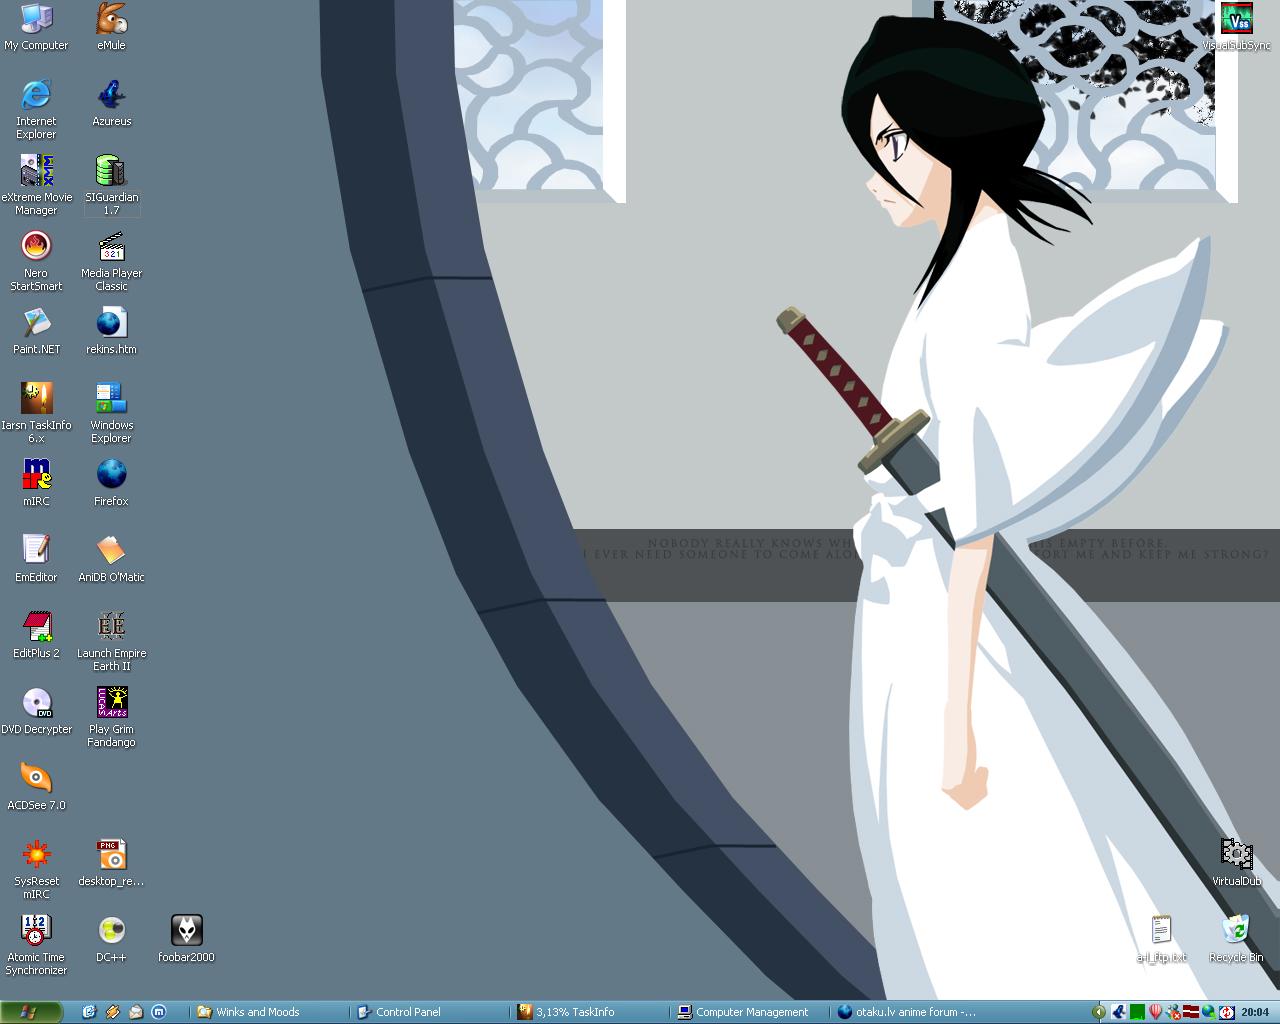1280x1024 pixels.
Task: Select the SIGuardian 1.7 icon
Action: tap(111, 185)
